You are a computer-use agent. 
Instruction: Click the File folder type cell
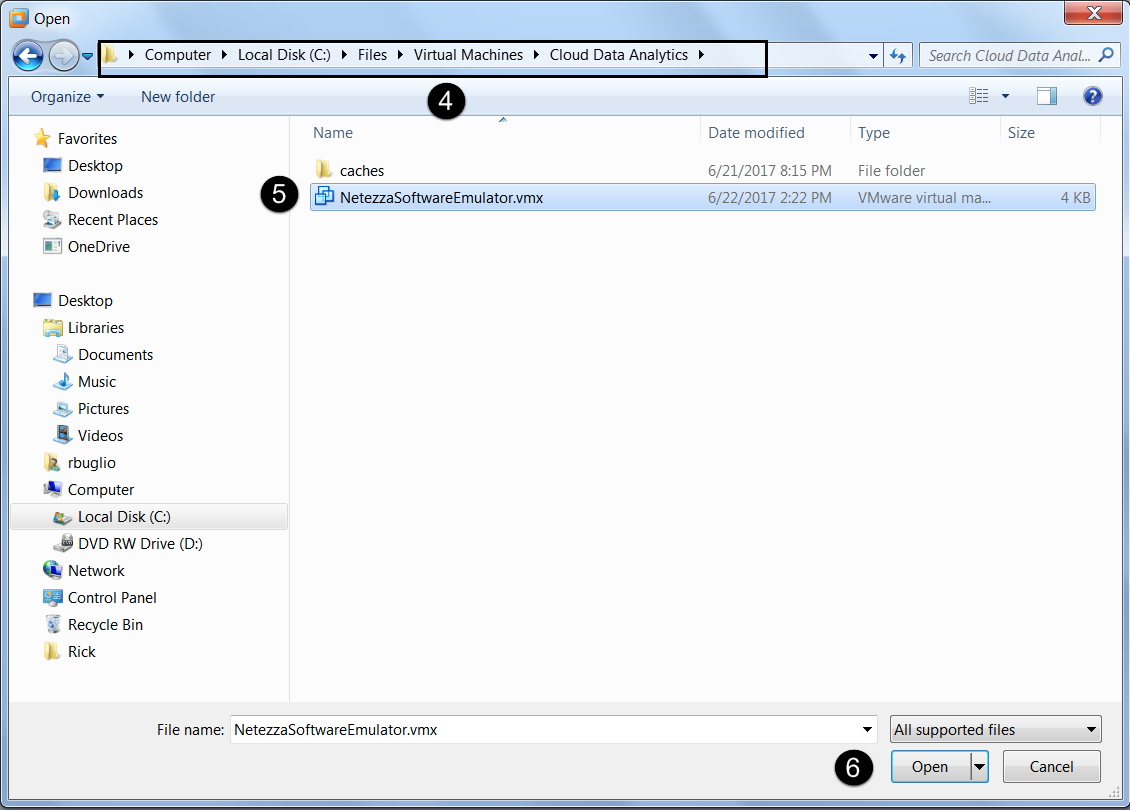pos(891,171)
